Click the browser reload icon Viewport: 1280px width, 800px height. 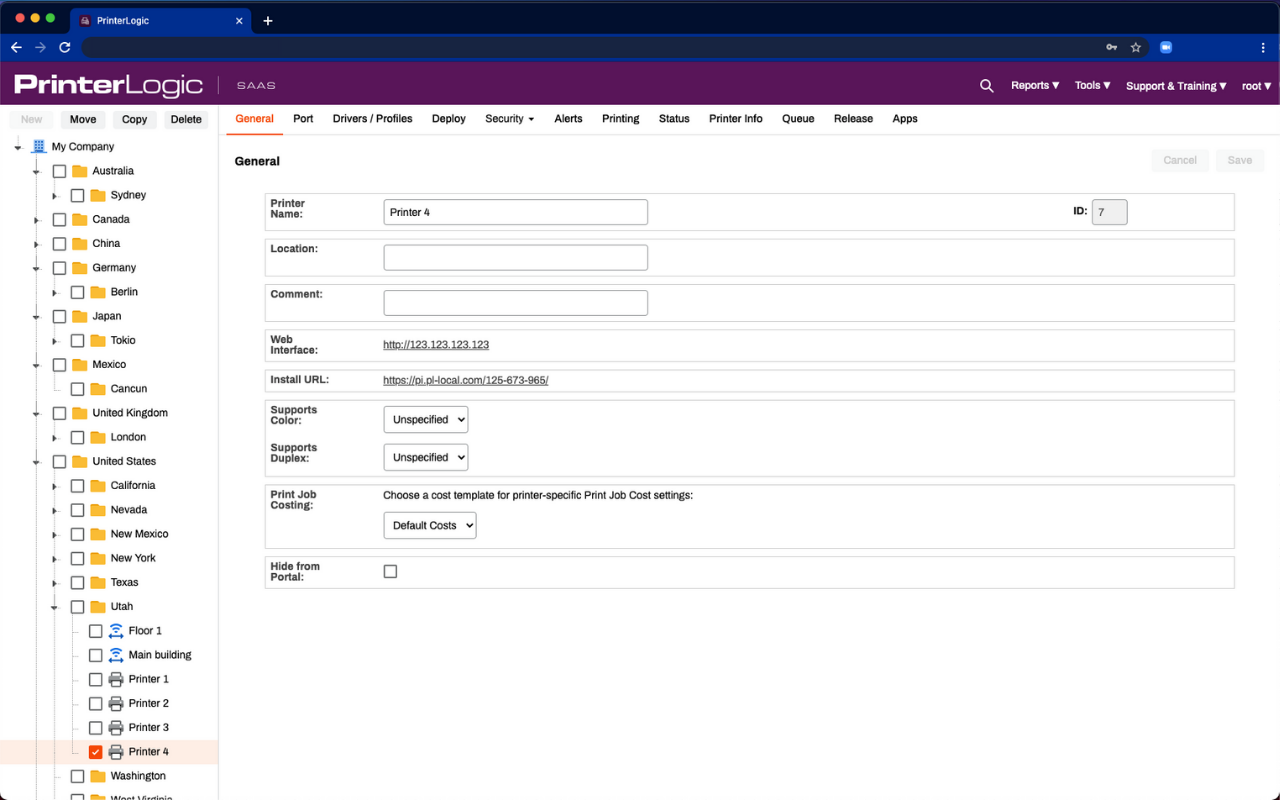(64, 46)
